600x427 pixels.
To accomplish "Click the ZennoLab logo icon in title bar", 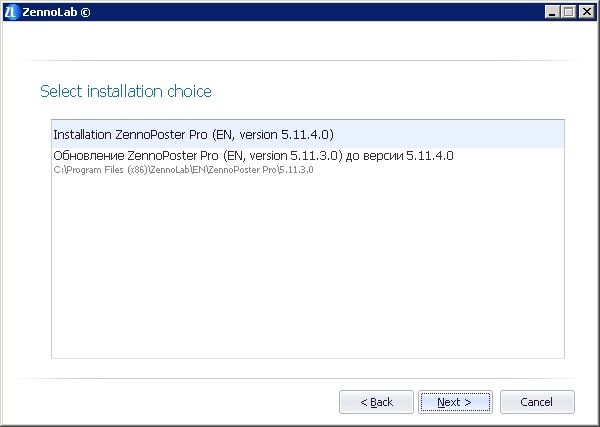I will tap(10, 11).
